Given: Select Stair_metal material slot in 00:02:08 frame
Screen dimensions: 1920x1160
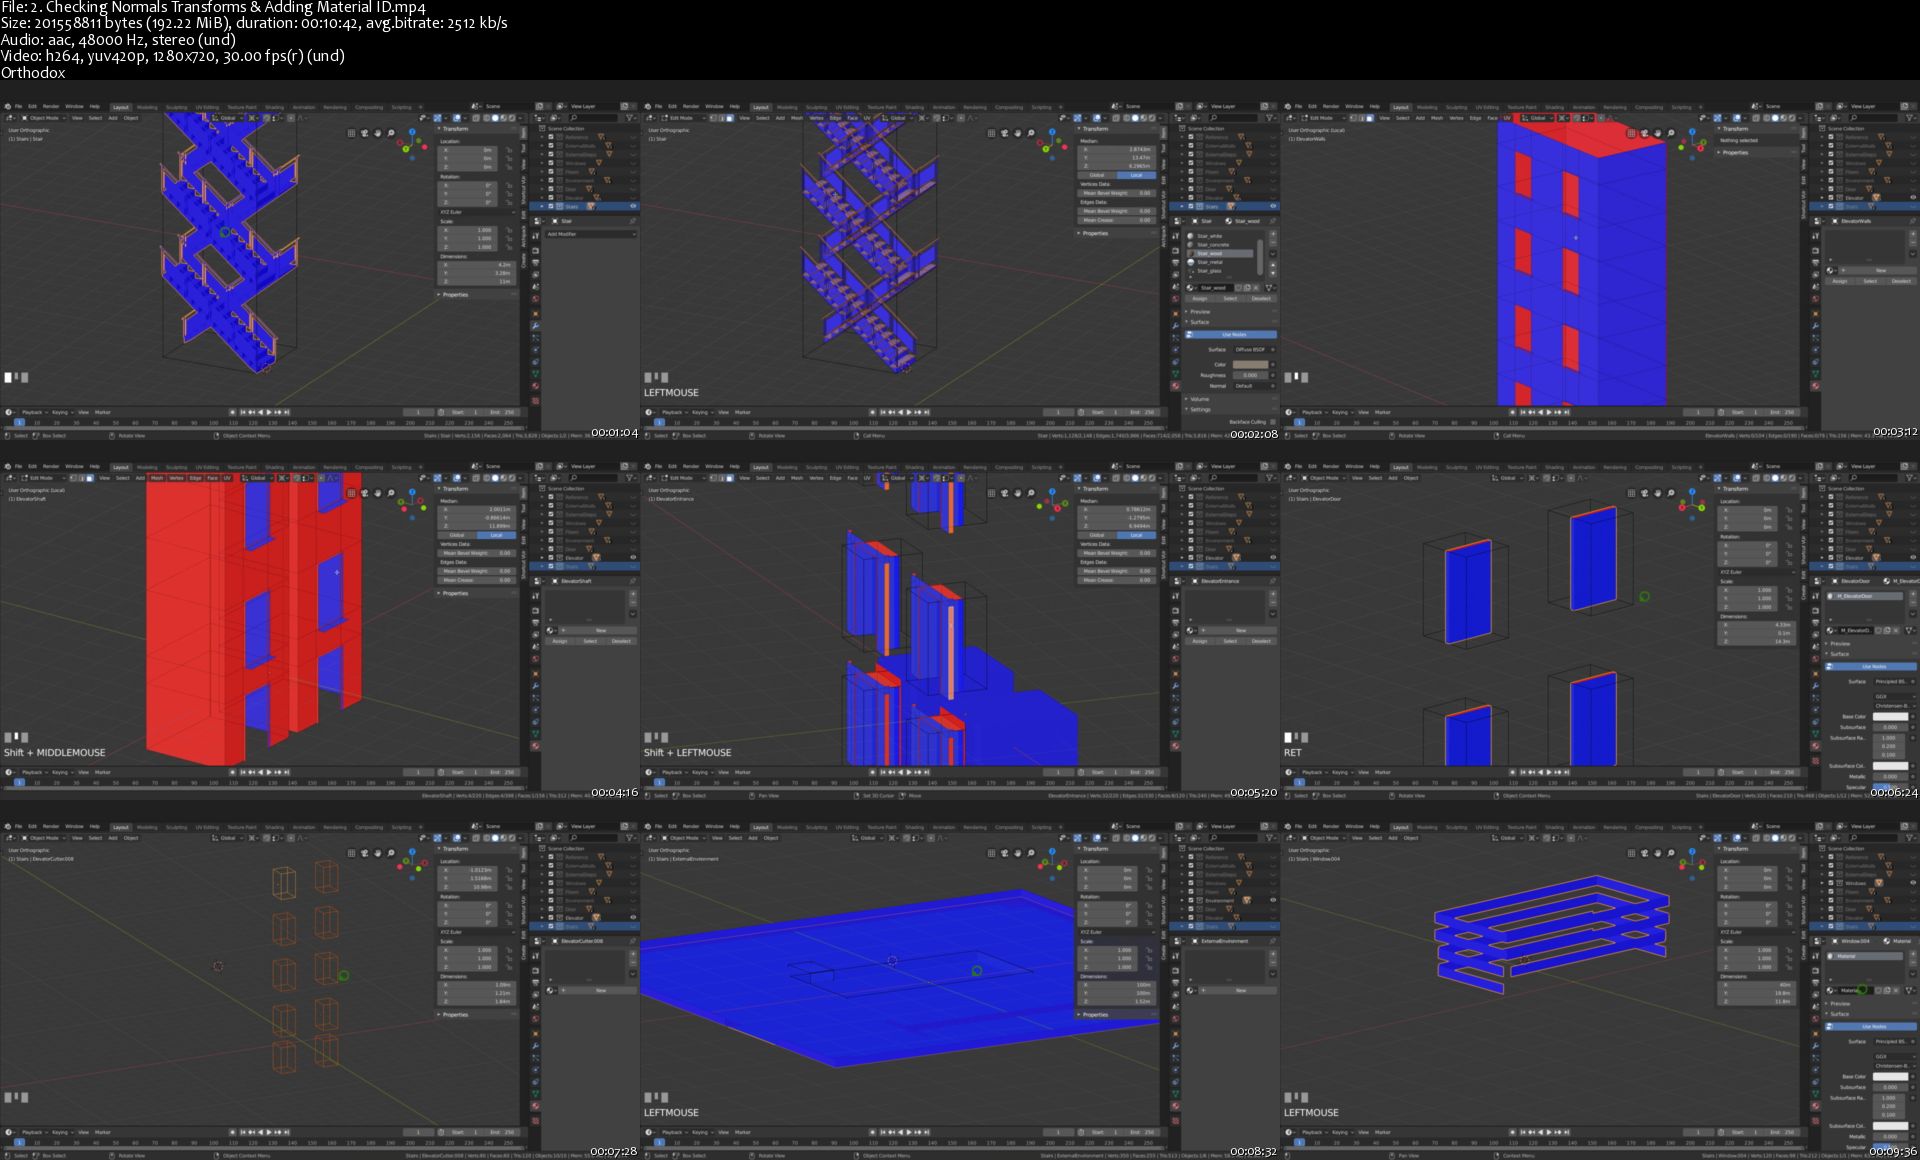Looking at the screenshot, I should pos(1210,262).
